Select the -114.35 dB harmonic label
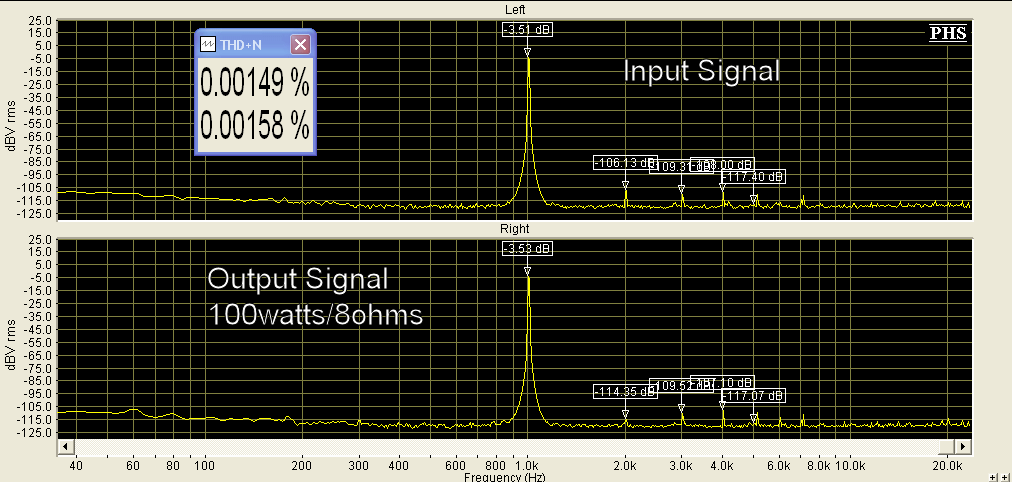The height and width of the screenshot is (482, 1012). 625,392
